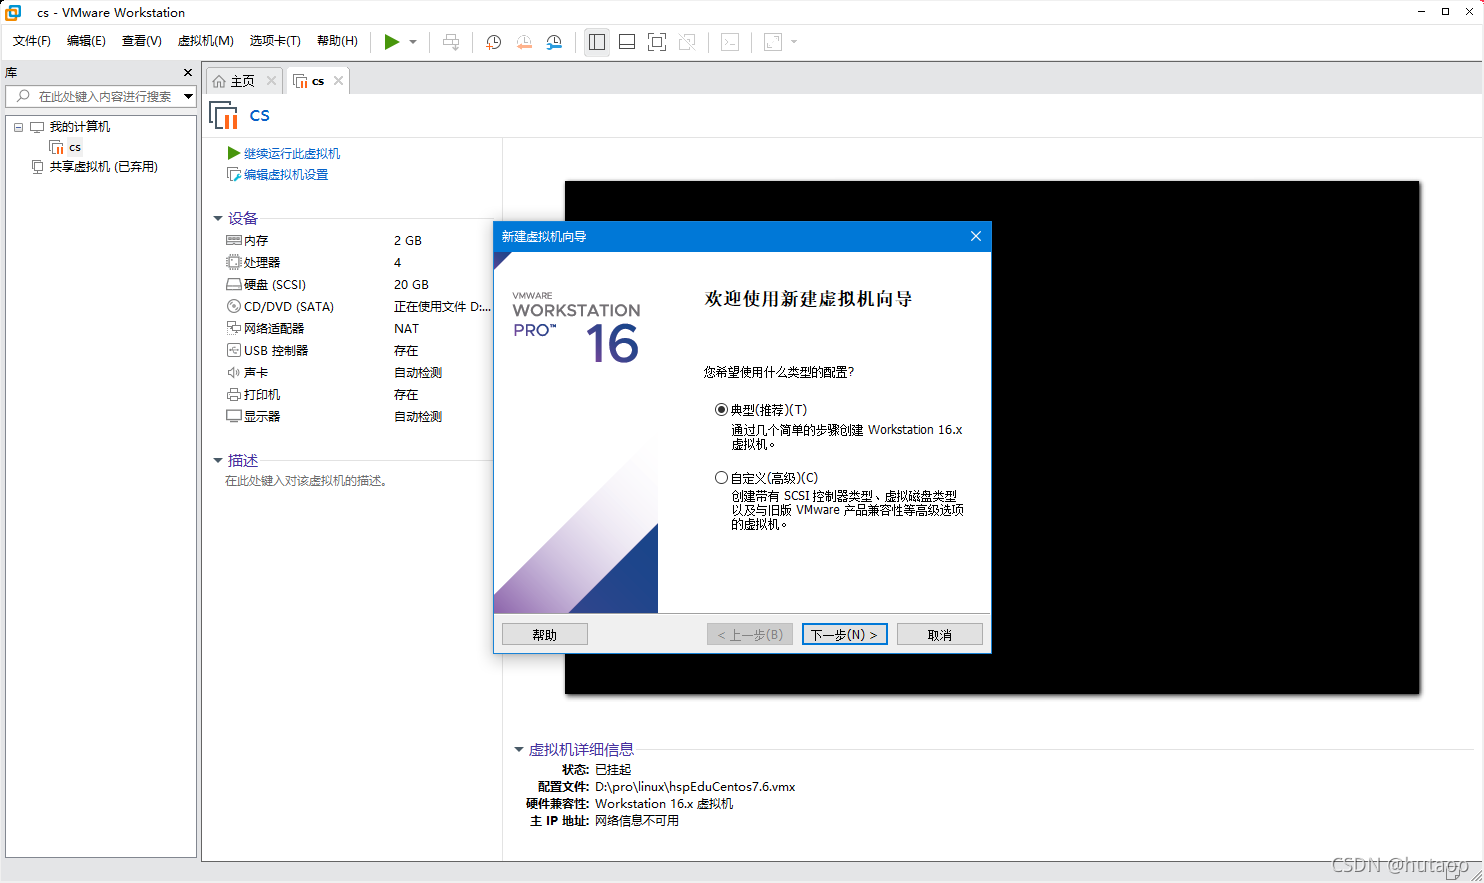The width and height of the screenshot is (1484, 883).
Task: Open the library search dropdown arrow
Action: (x=188, y=96)
